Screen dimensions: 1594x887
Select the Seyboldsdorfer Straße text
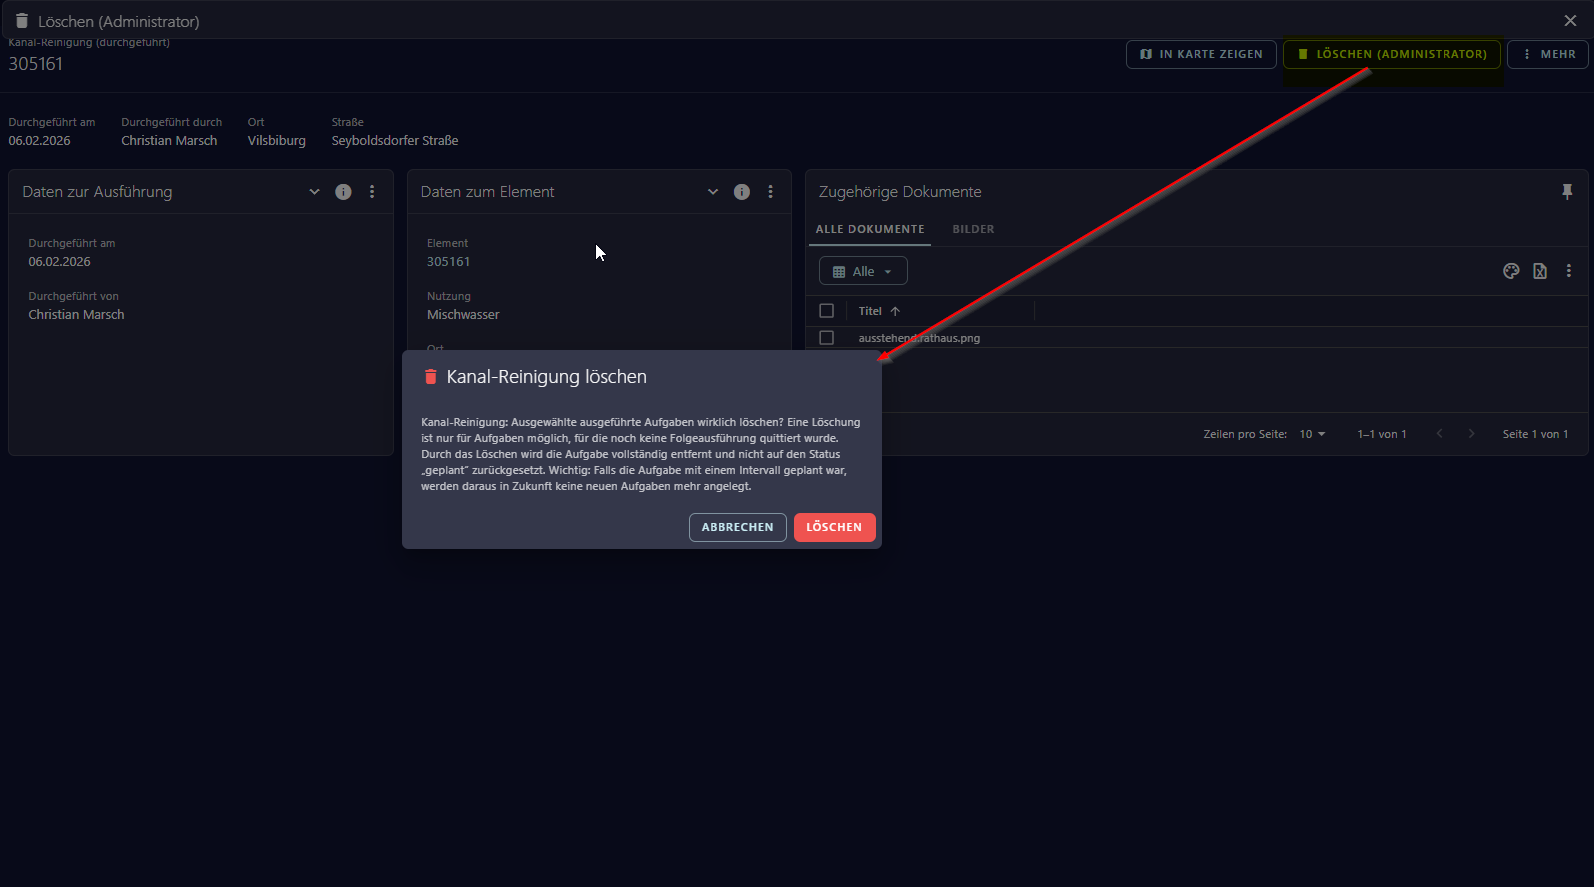pos(395,141)
